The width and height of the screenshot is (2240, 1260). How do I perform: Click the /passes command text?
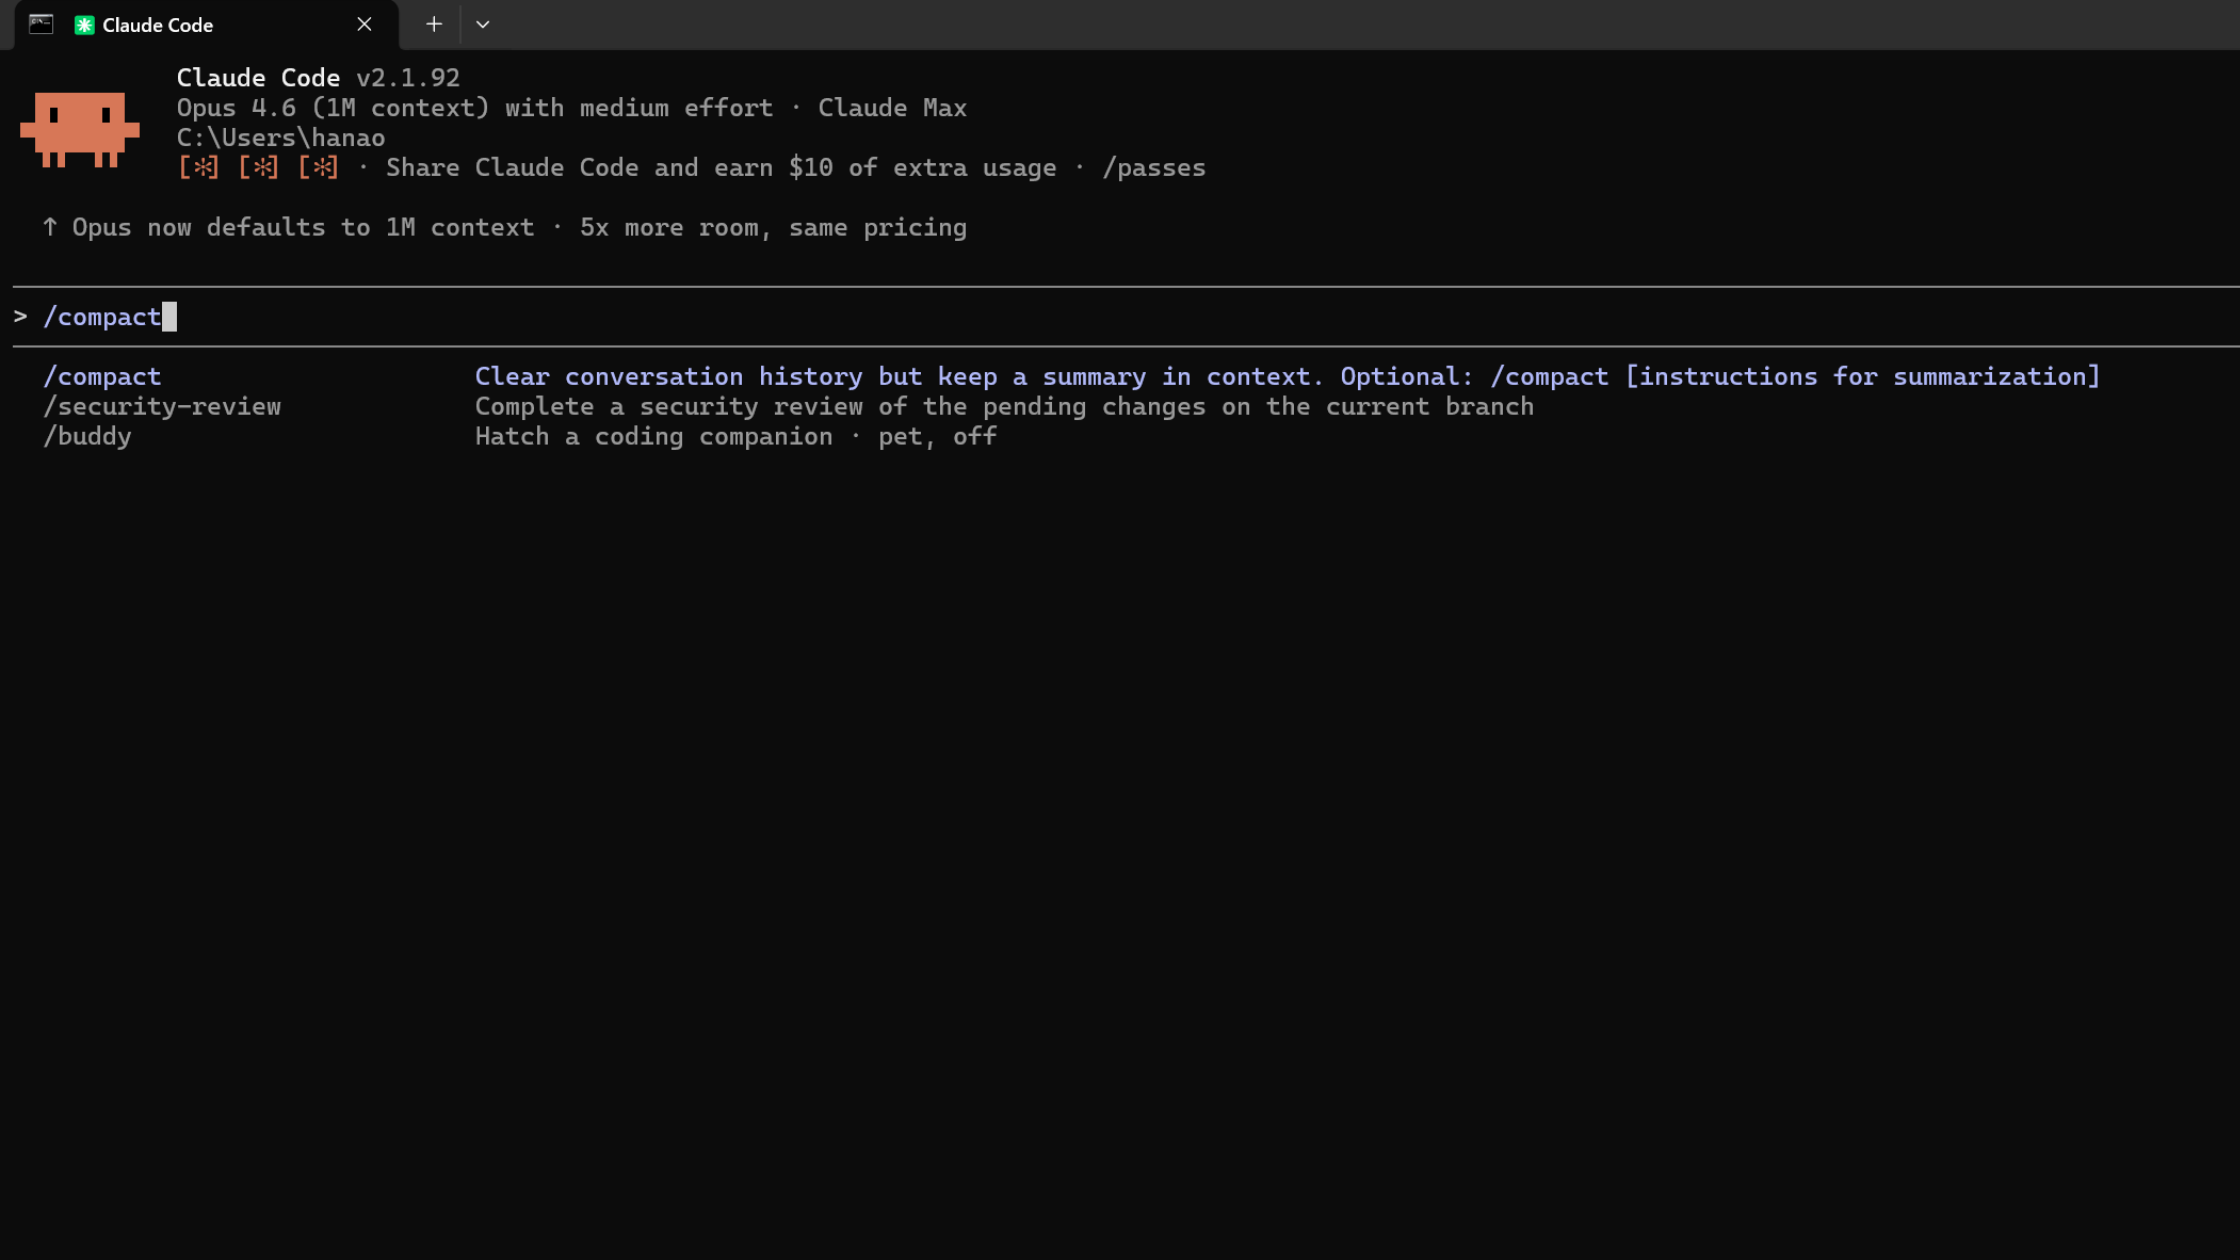(1153, 168)
